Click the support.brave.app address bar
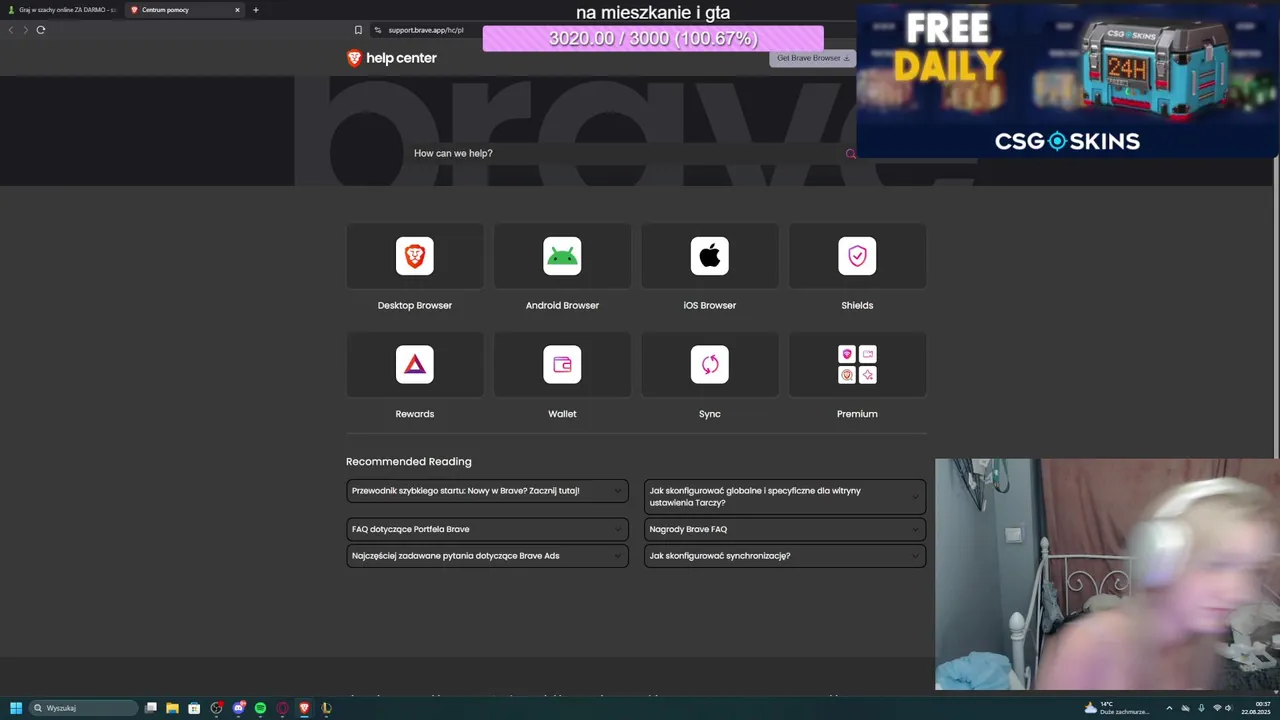The height and width of the screenshot is (720, 1280). 426,30
